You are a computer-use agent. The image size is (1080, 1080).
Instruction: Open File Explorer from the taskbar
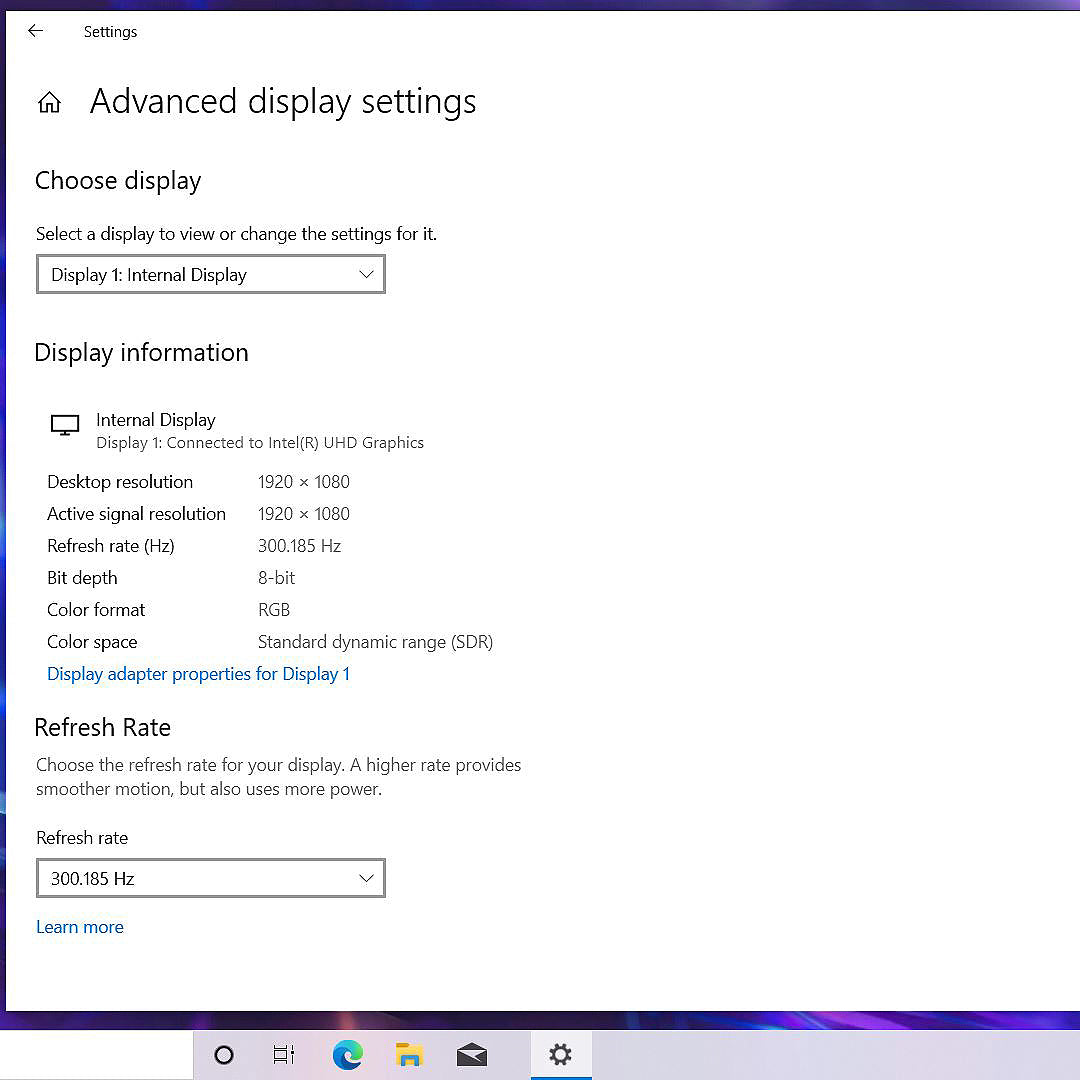click(409, 1055)
